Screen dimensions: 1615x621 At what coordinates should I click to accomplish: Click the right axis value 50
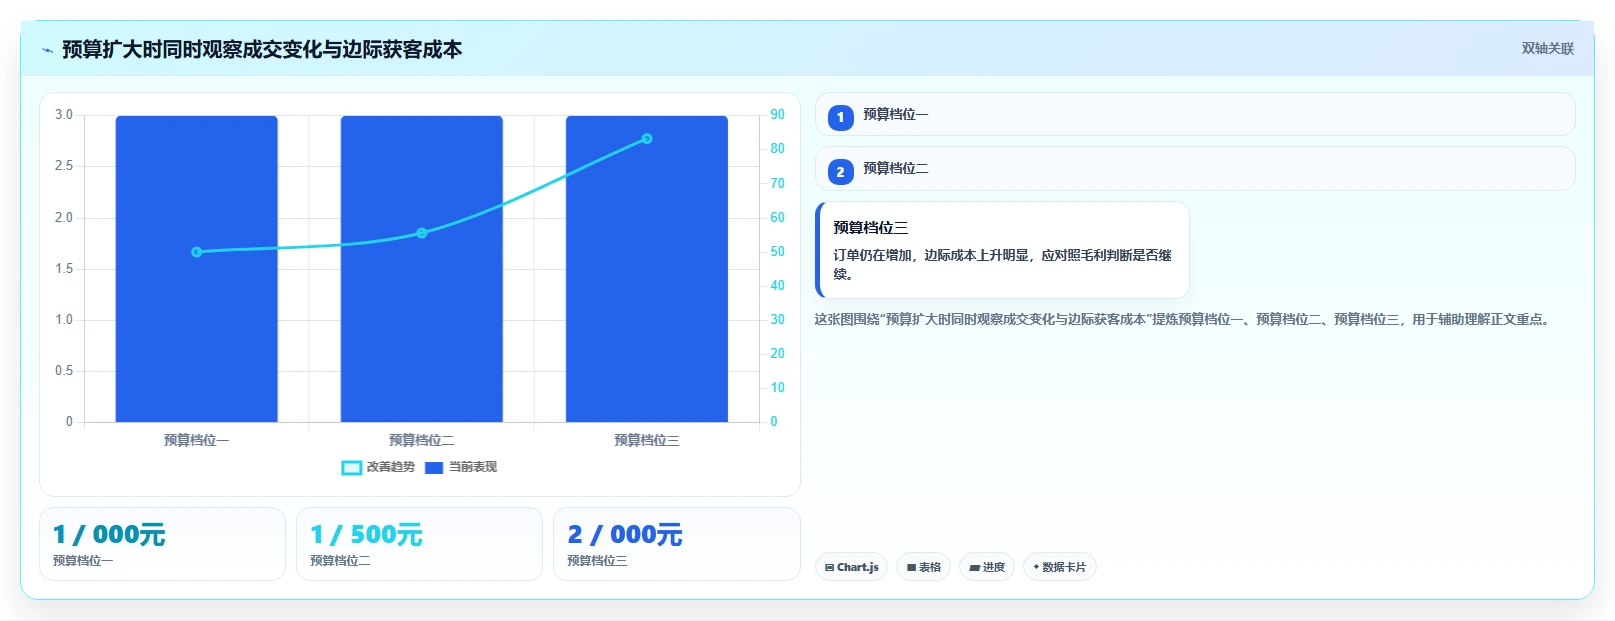(777, 252)
